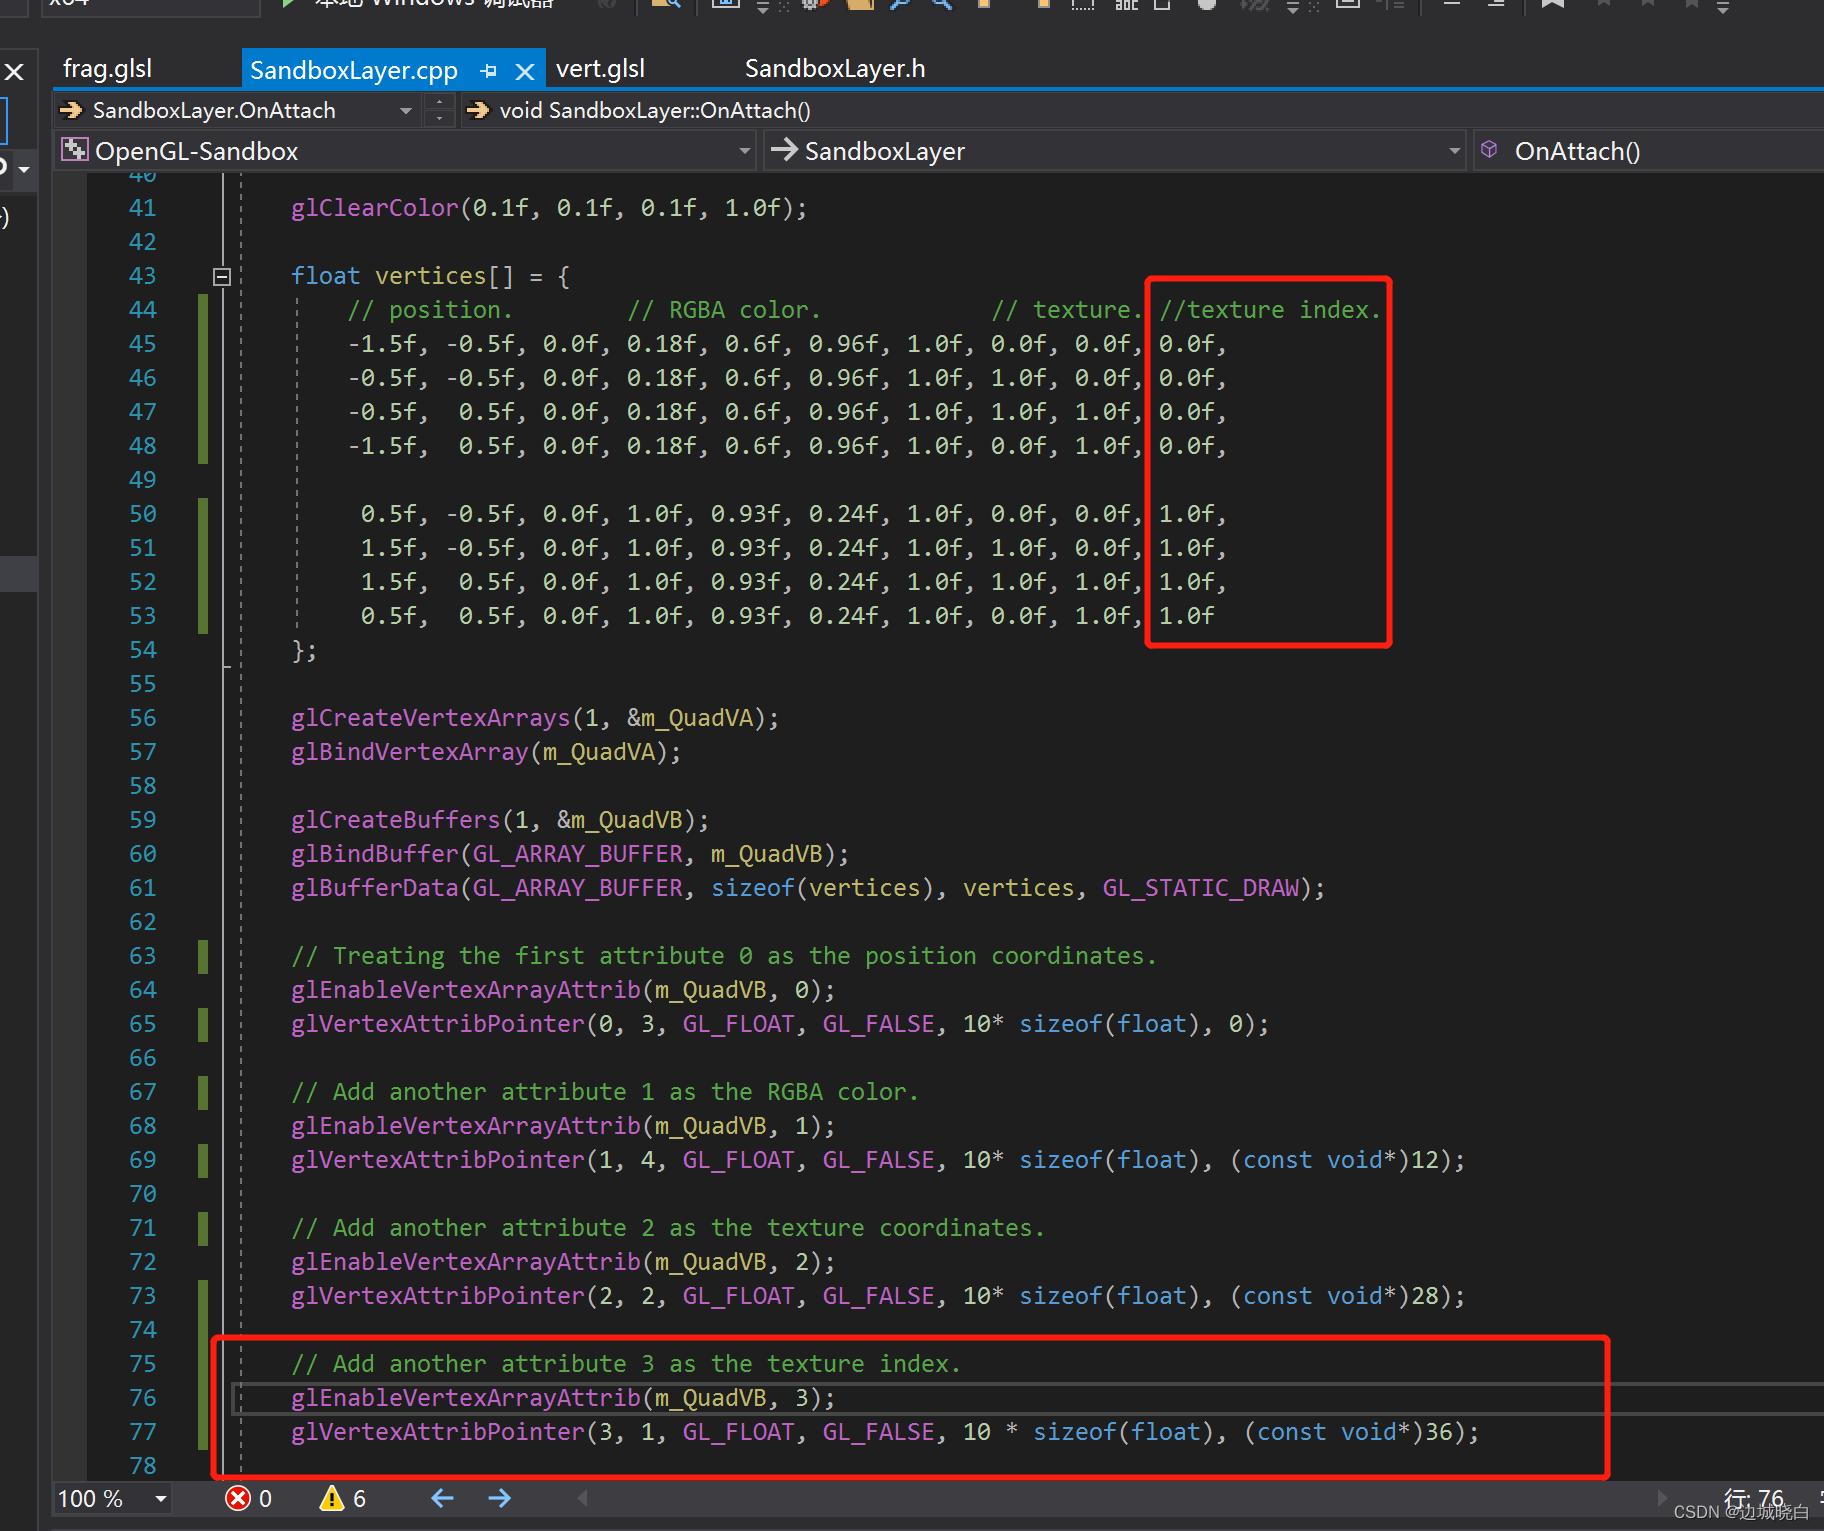The image size is (1824, 1531).
Task: Navigate forward with the right arrow
Action: point(499,1498)
